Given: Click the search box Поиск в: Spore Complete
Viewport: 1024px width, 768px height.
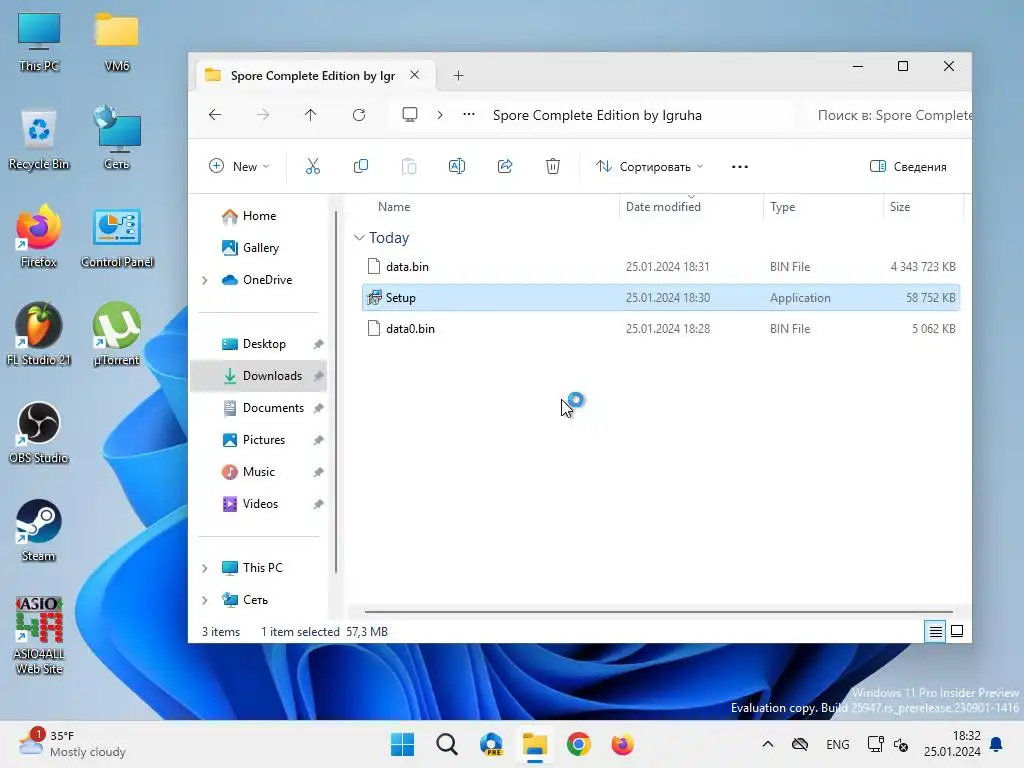Looking at the screenshot, I should pos(888,115).
